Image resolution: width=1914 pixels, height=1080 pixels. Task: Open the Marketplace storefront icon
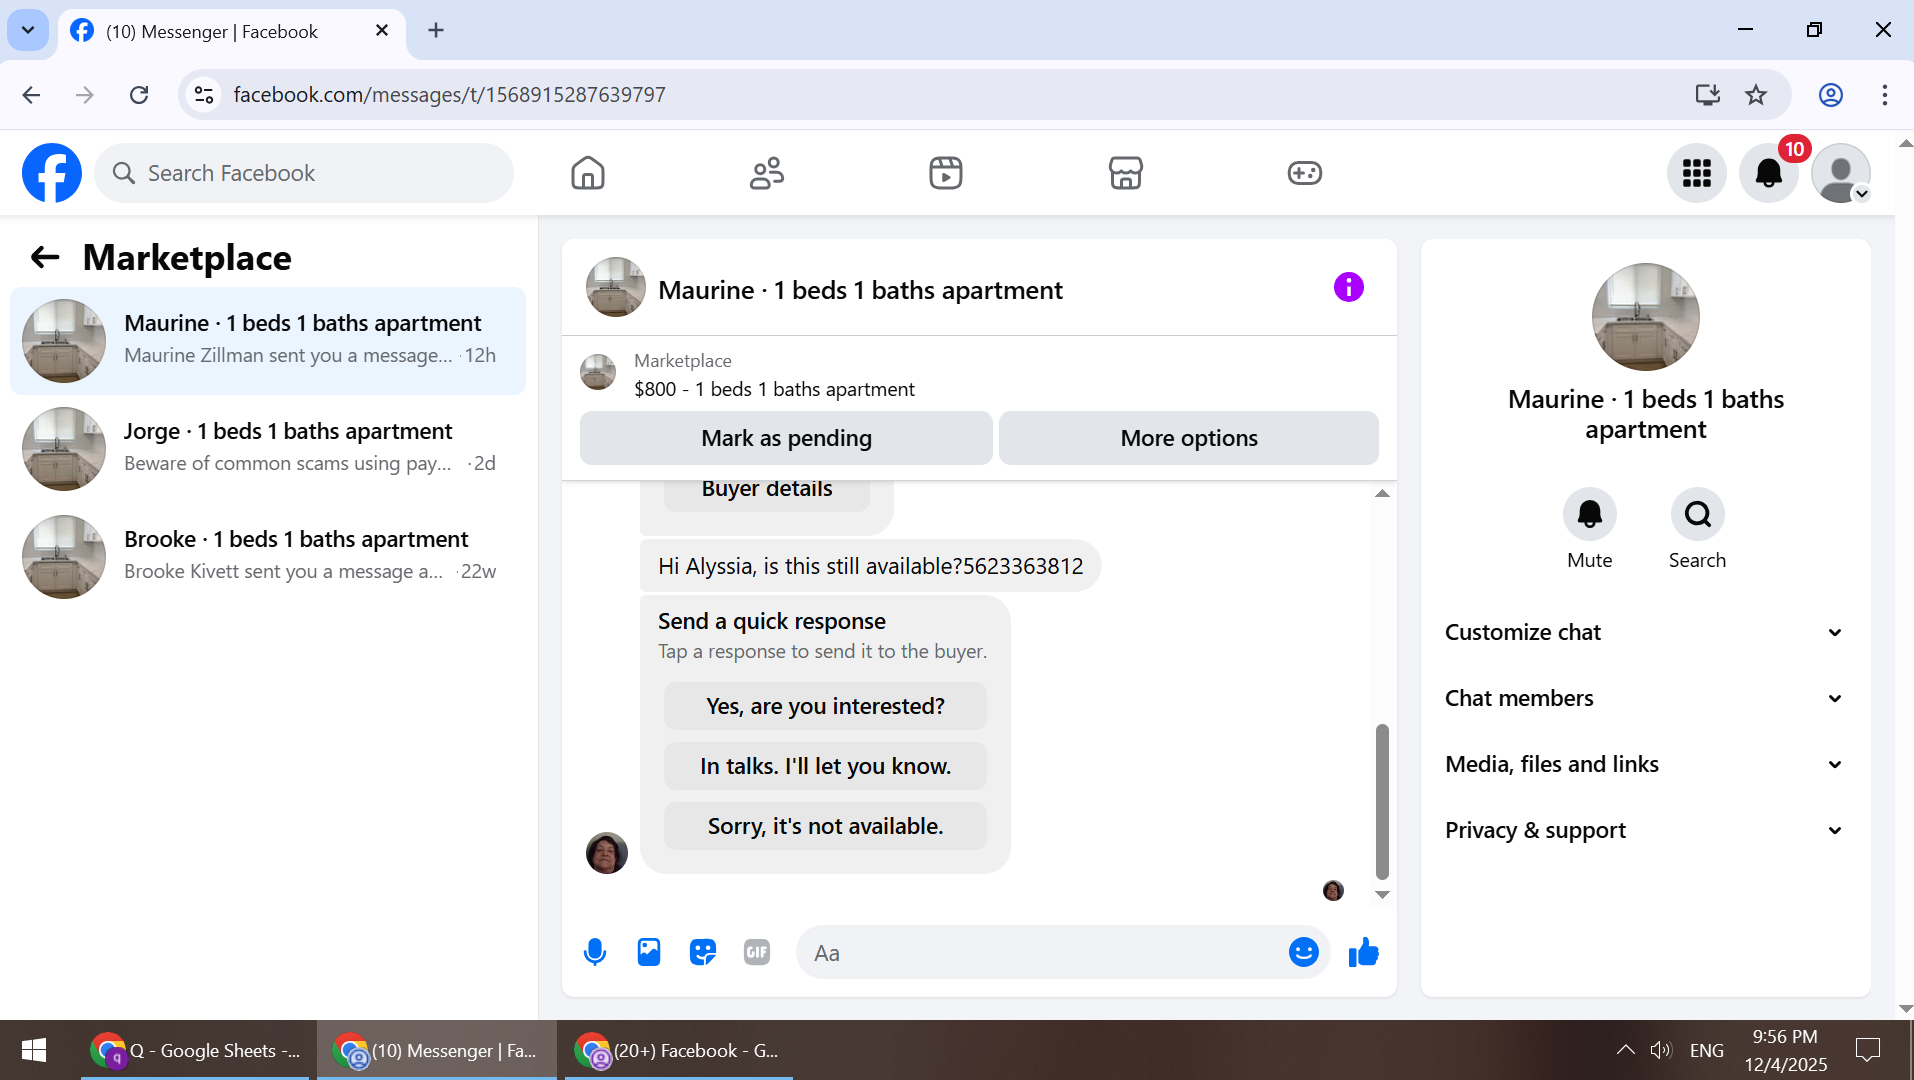point(1126,173)
